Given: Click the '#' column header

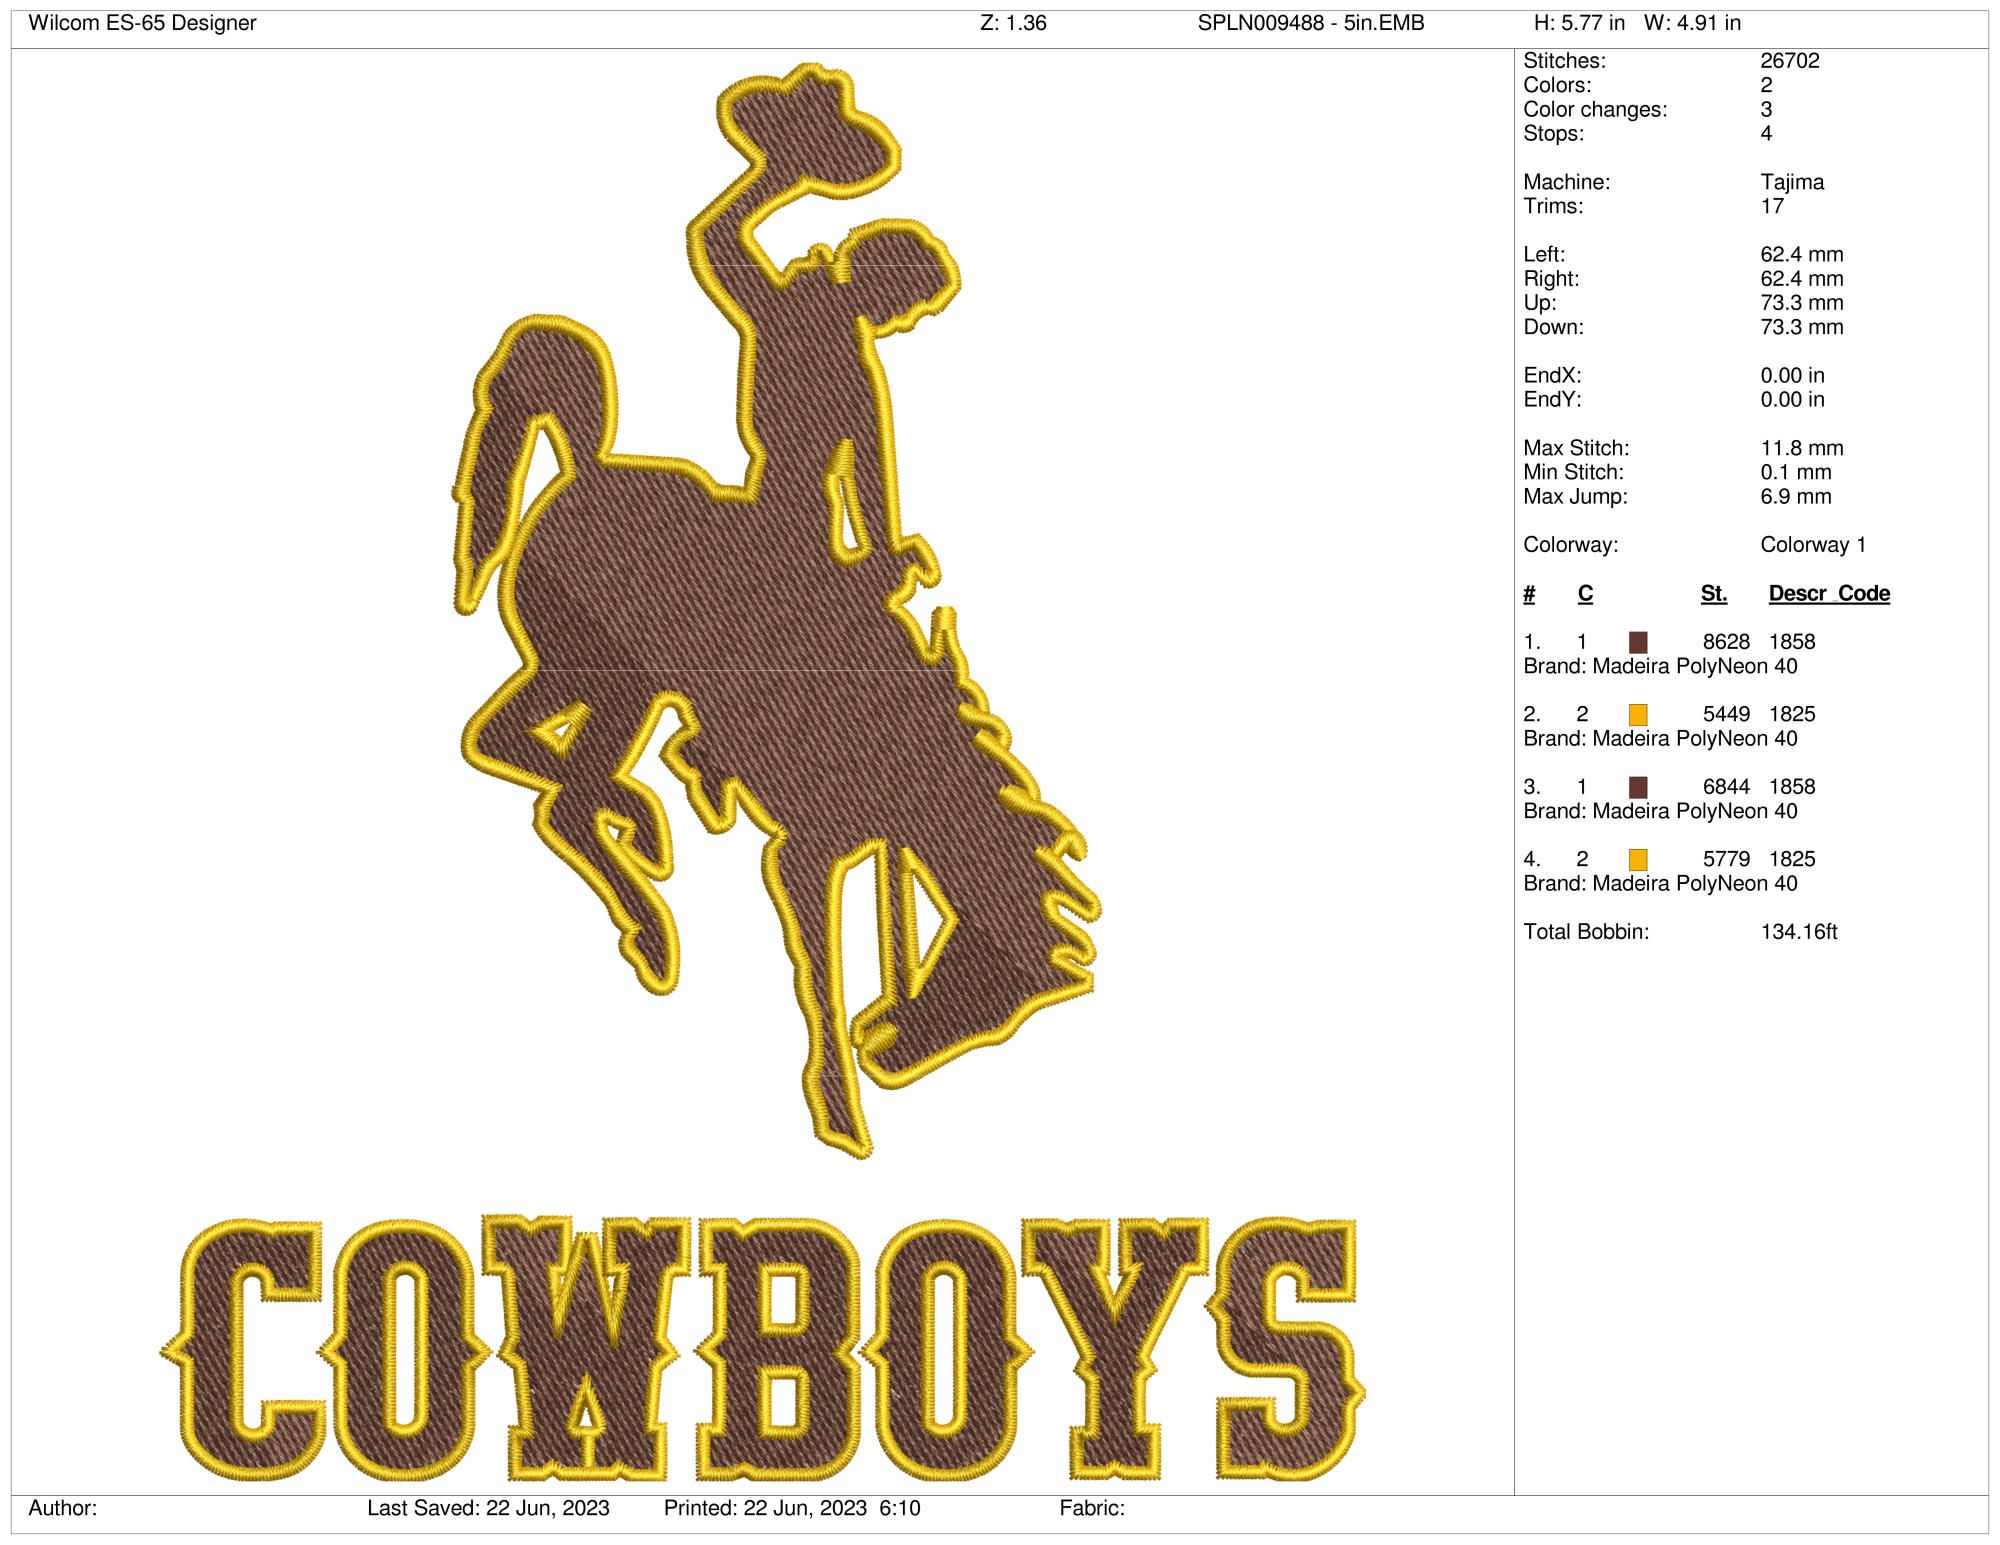Looking at the screenshot, I should [1529, 593].
